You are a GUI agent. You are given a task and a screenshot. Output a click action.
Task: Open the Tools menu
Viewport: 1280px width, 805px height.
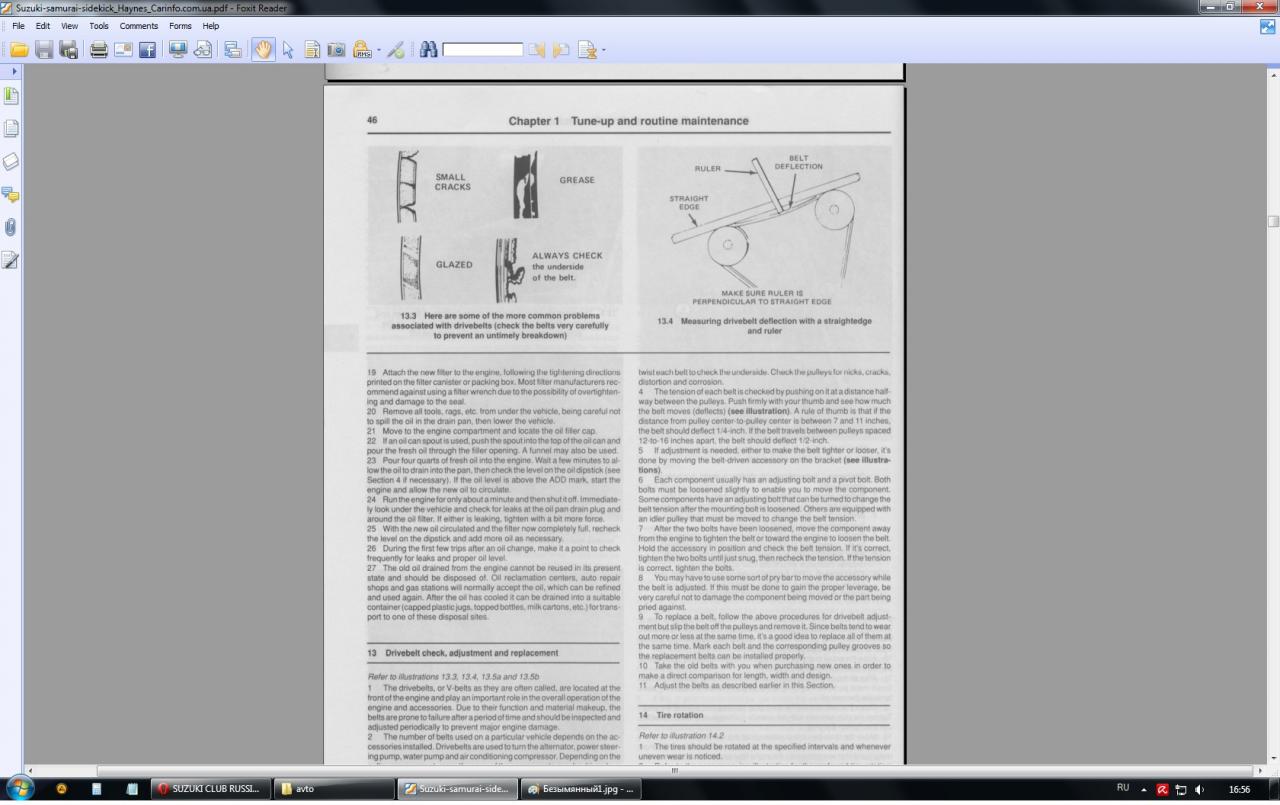coord(99,26)
